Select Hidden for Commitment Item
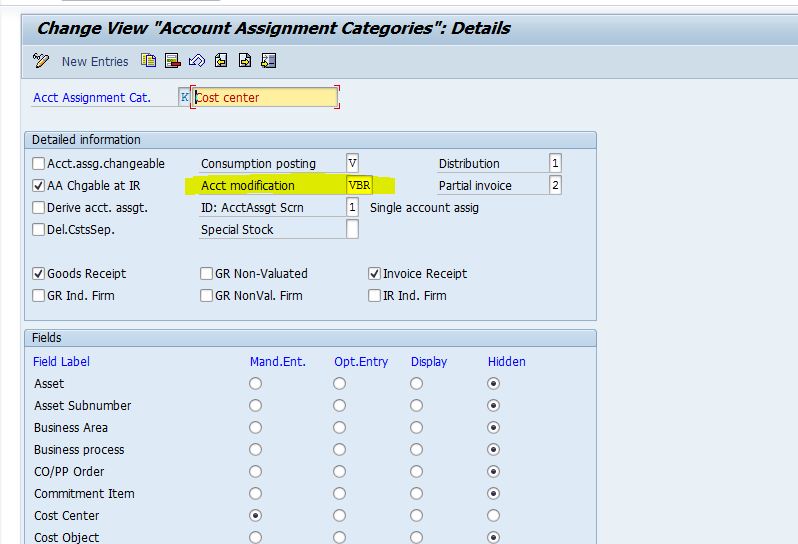Screen dimensions: 798x544 [493, 493]
